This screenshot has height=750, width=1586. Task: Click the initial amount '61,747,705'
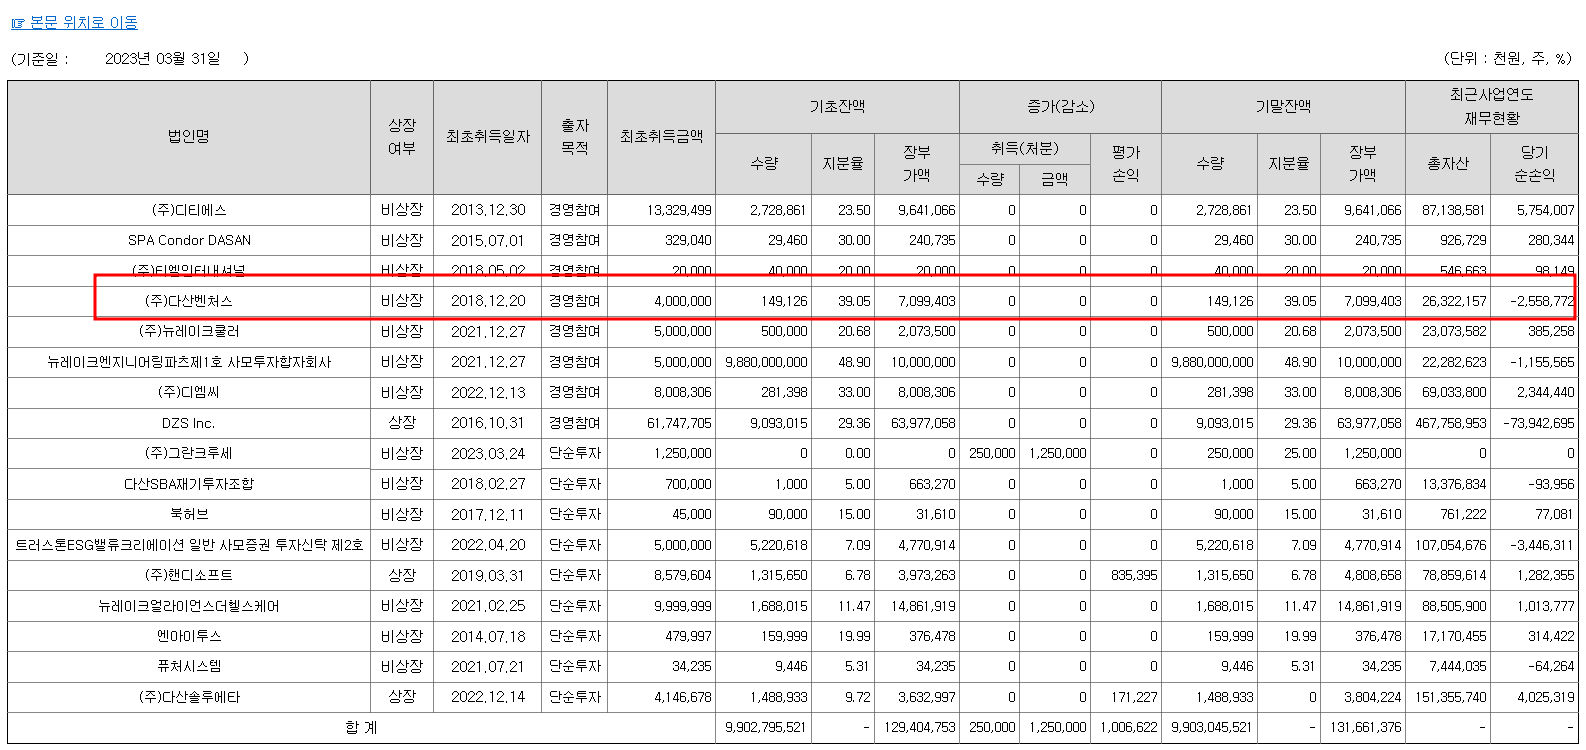click(679, 423)
